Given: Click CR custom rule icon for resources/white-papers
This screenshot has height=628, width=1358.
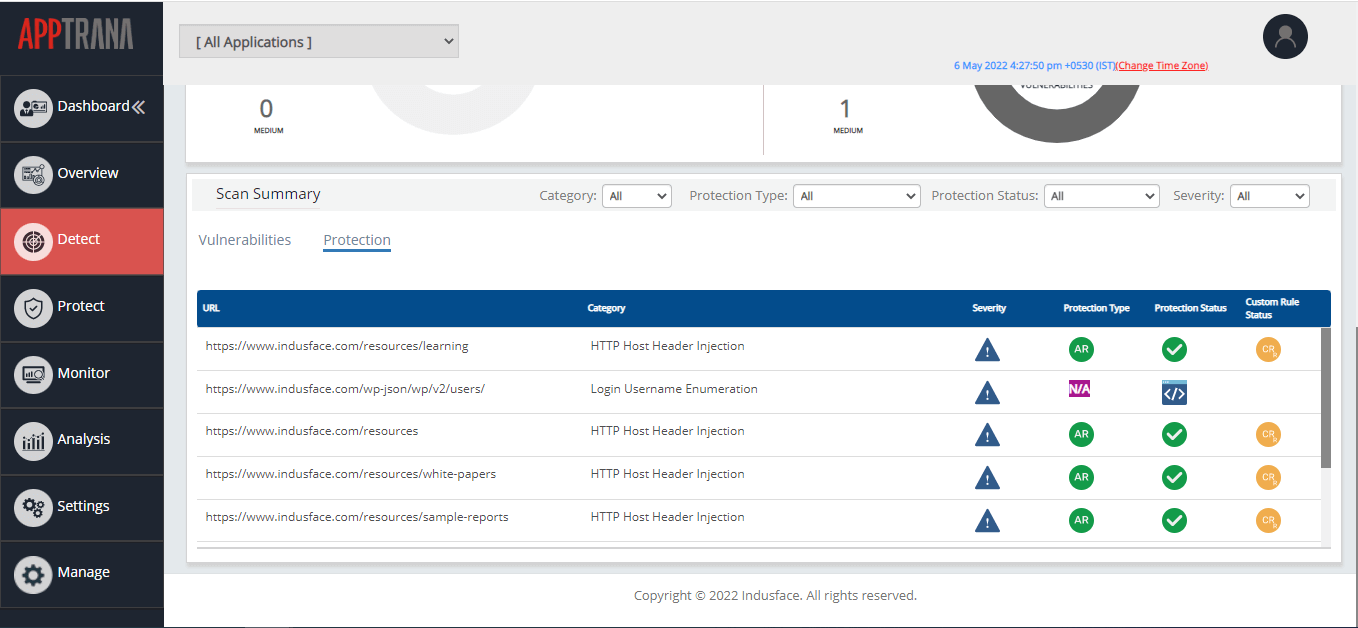Looking at the screenshot, I should coord(1268,477).
